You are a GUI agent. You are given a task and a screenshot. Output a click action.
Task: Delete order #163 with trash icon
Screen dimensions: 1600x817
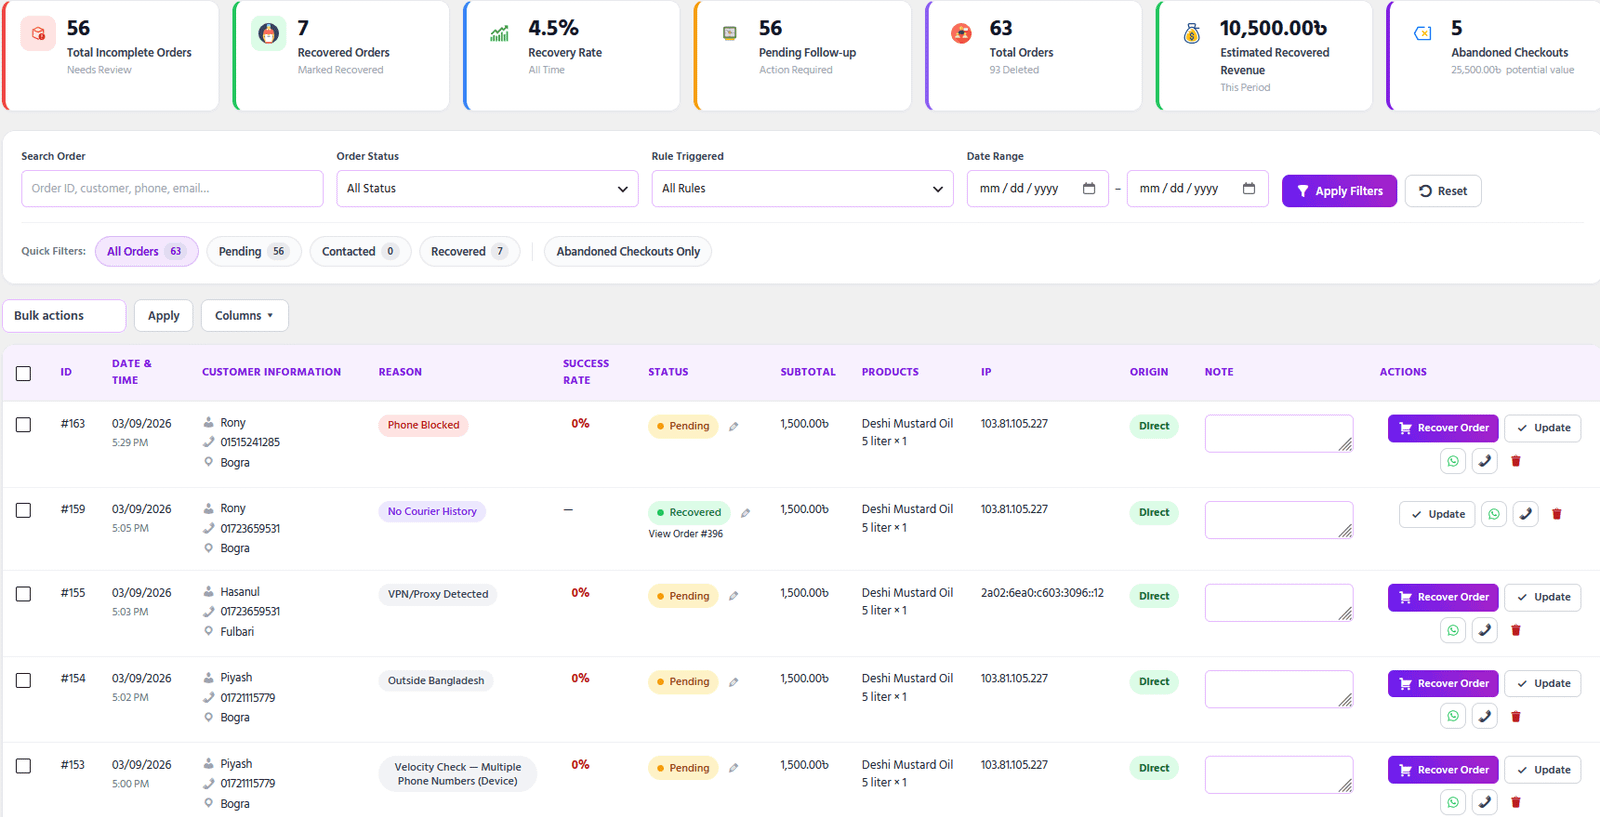tap(1516, 461)
